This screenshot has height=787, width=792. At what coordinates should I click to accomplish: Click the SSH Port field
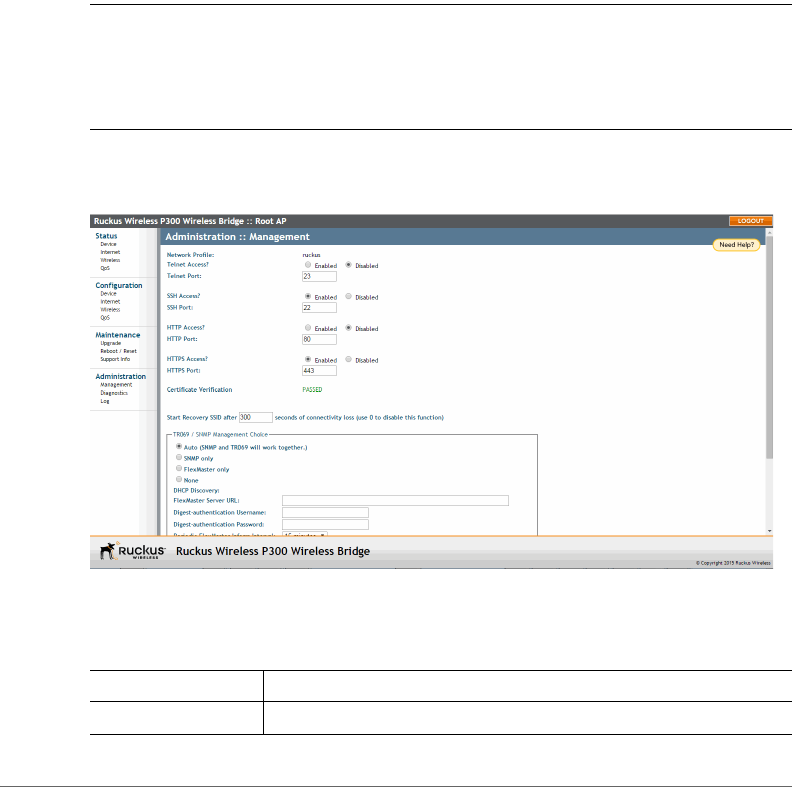pos(319,308)
